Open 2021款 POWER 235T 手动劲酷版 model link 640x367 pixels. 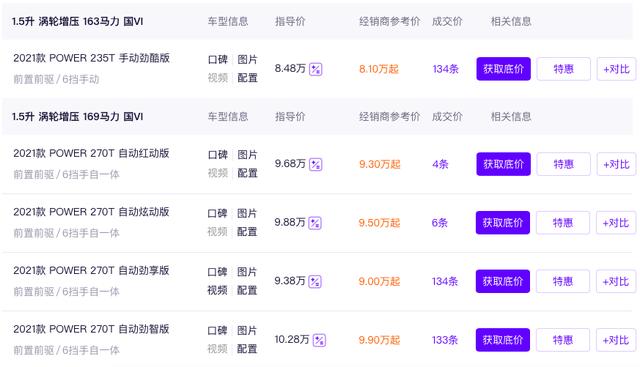pyautogui.click(x=91, y=58)
